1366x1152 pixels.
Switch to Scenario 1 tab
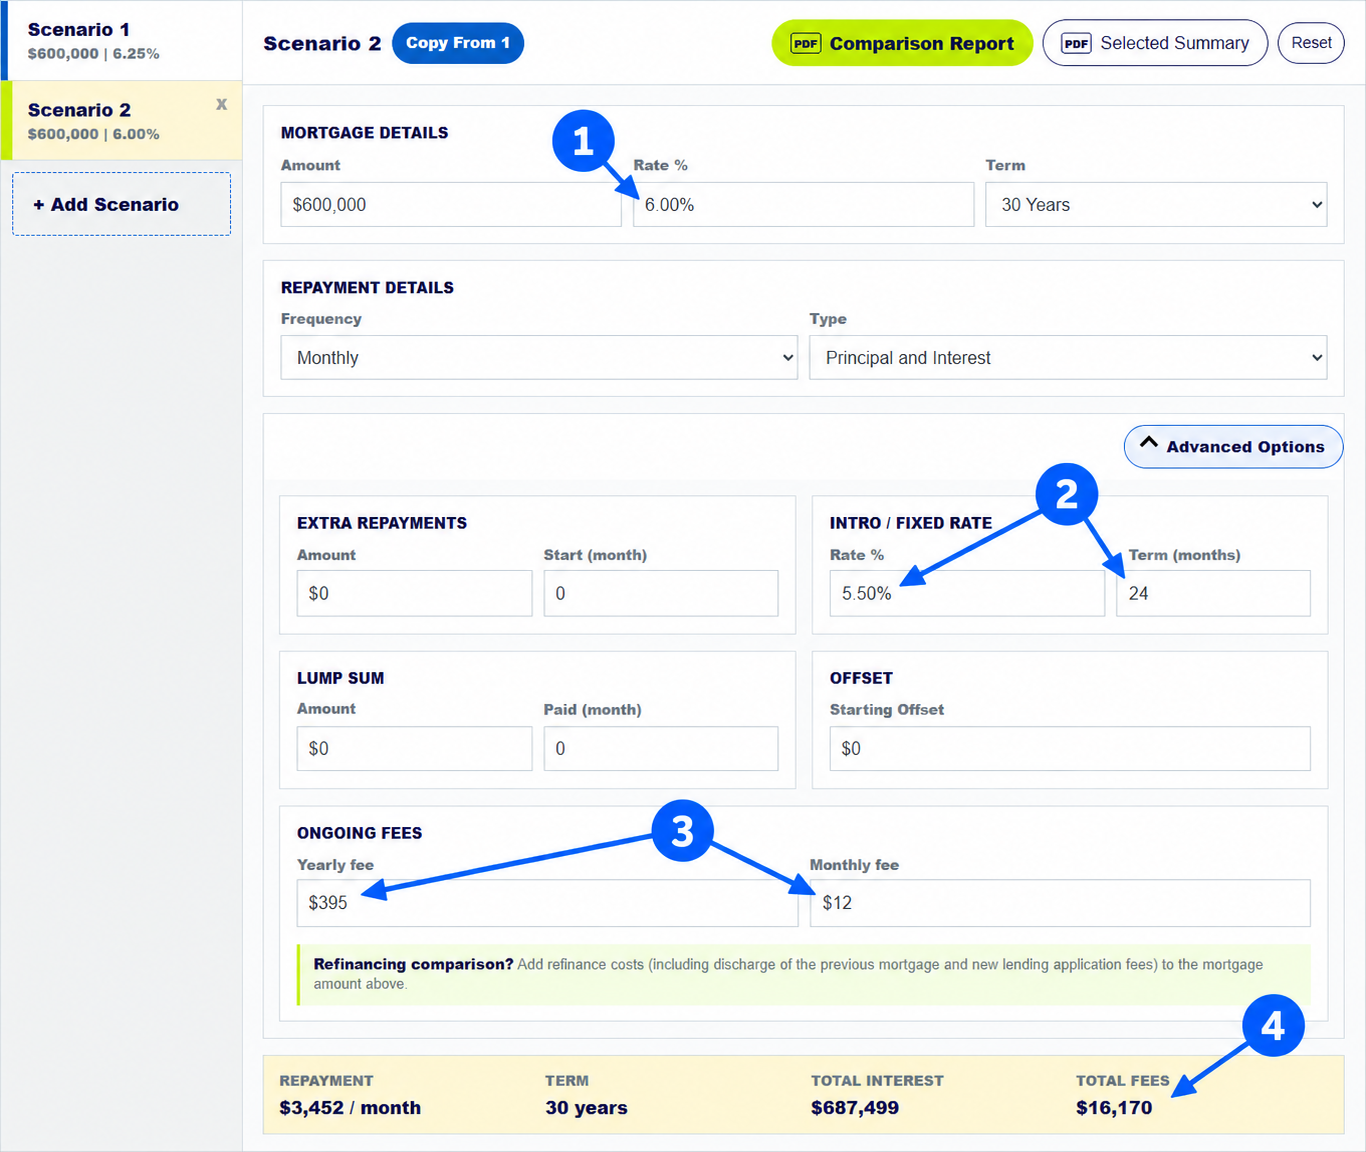(121, 41)
